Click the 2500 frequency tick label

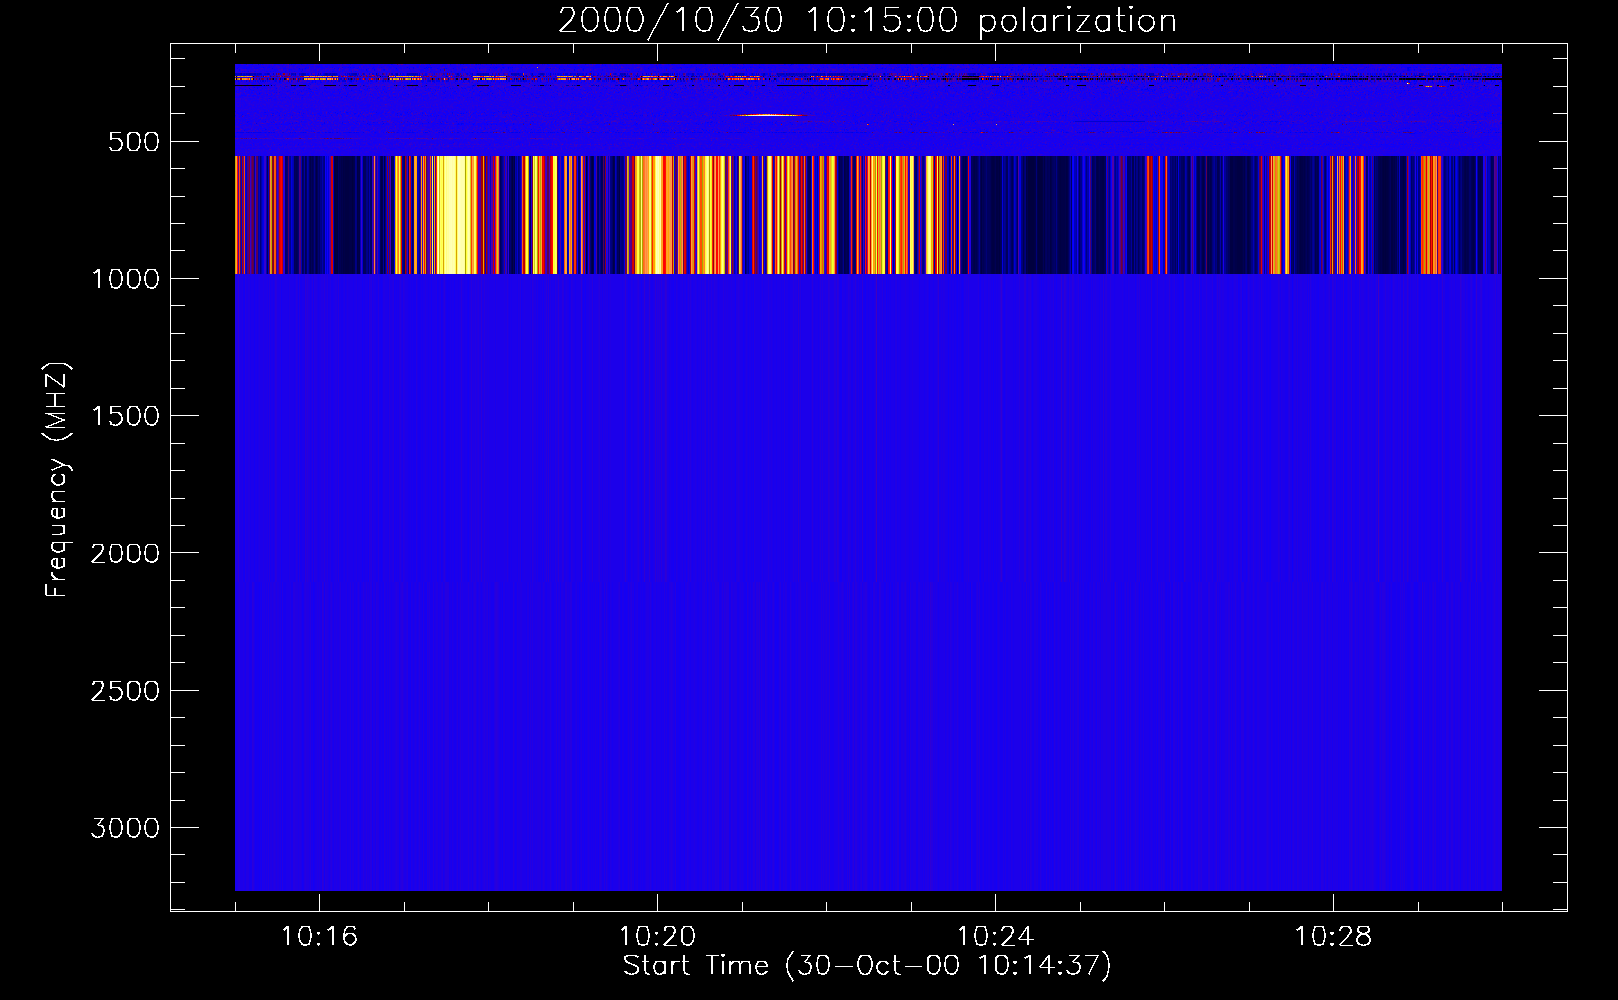(125, 691)
